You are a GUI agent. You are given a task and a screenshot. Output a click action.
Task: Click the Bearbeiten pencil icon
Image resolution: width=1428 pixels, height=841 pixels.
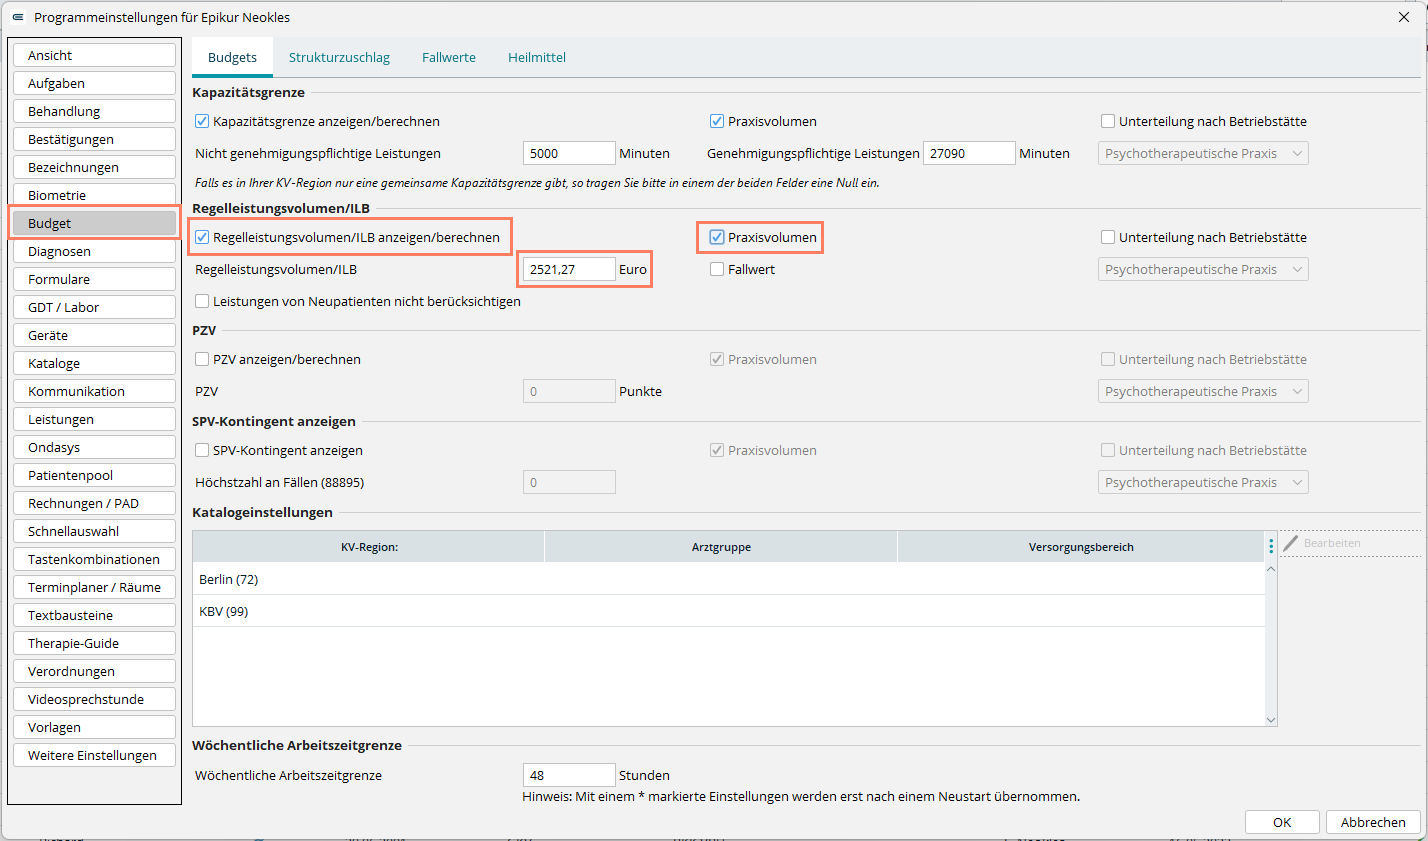point(1291,543)
